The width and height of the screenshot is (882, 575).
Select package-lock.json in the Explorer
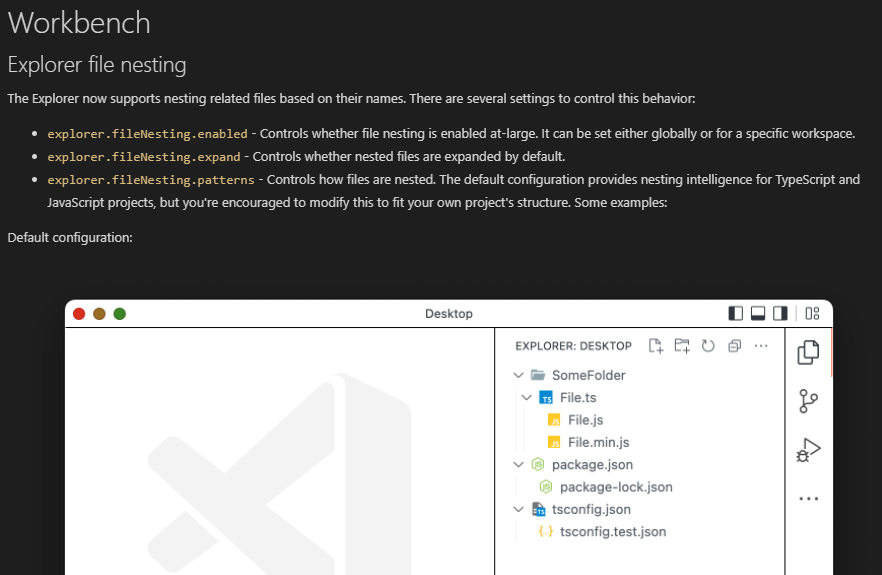pyautogui.click(x=640, y=487)
